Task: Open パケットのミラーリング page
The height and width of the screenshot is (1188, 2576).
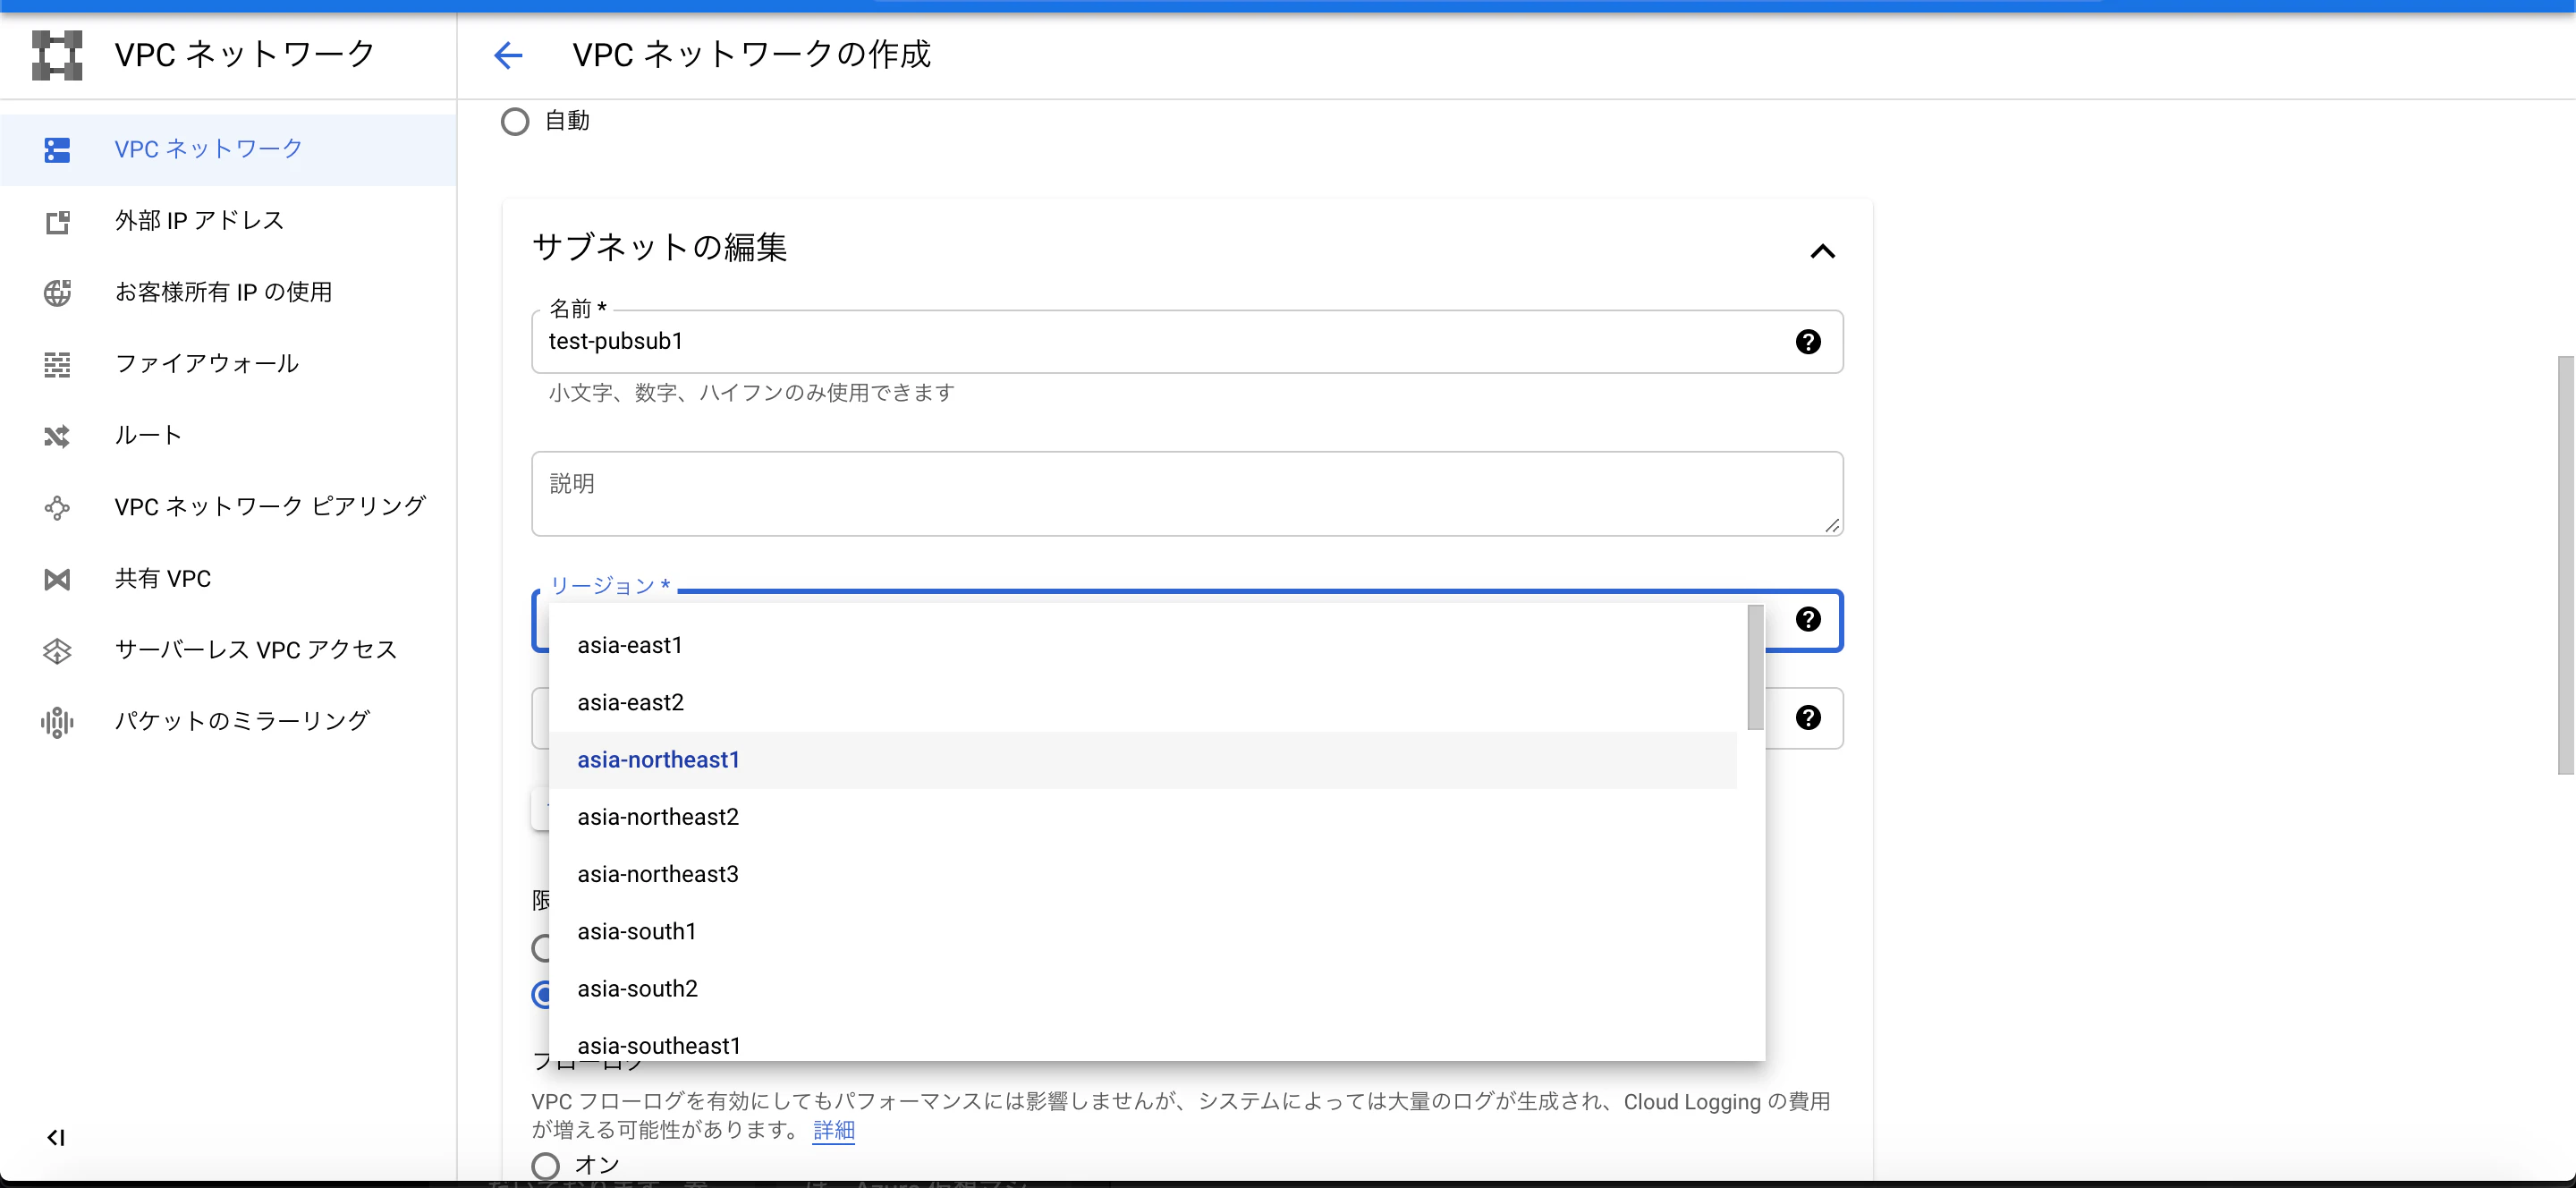Action: click(x=228, y=722)
